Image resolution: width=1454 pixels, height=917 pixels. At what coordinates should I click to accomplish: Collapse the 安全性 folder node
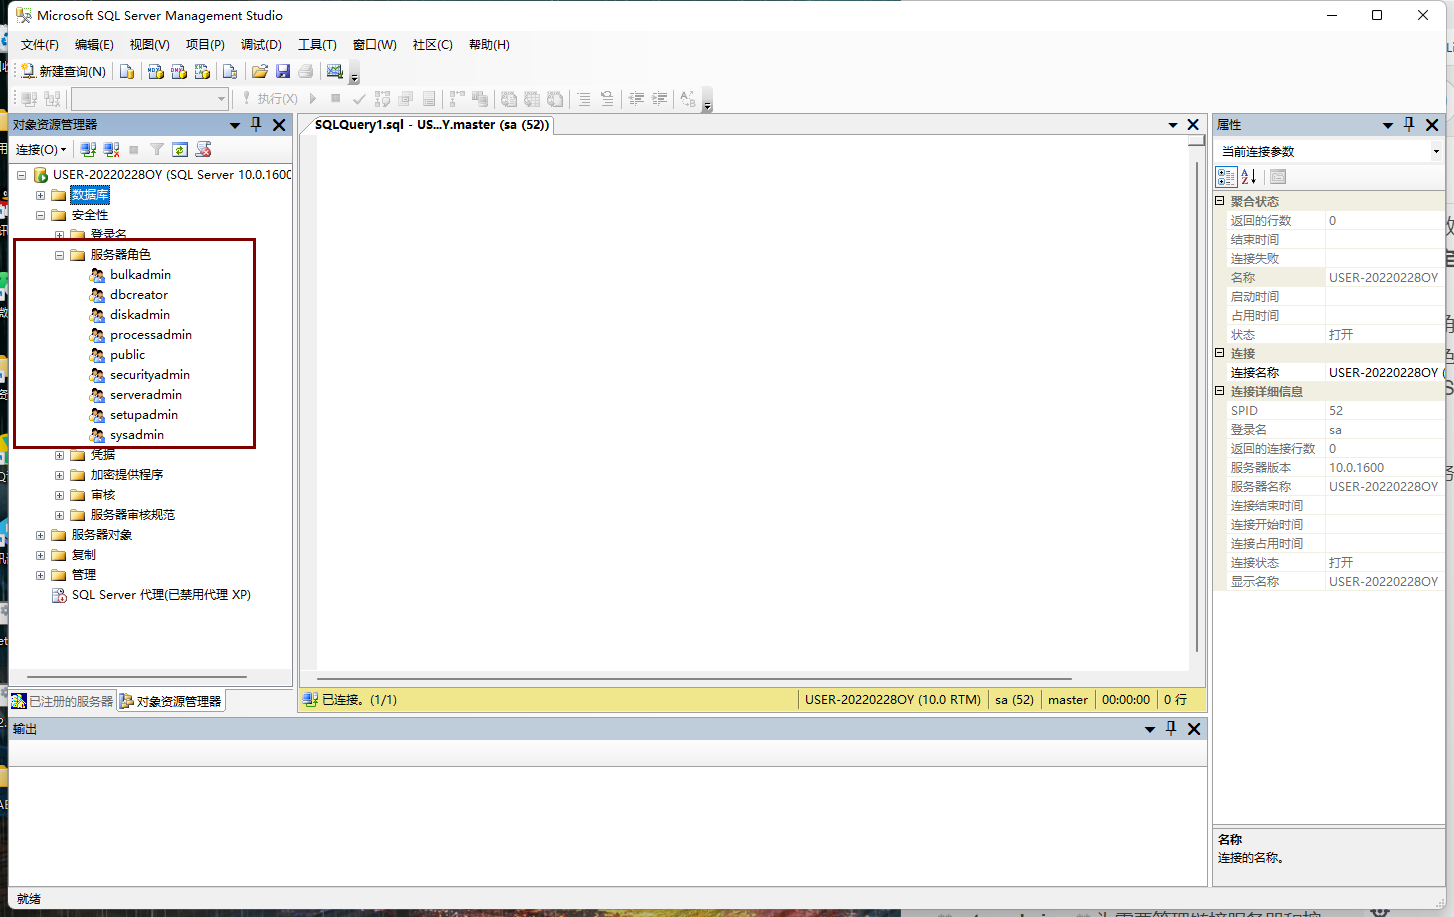pos(40,215)
